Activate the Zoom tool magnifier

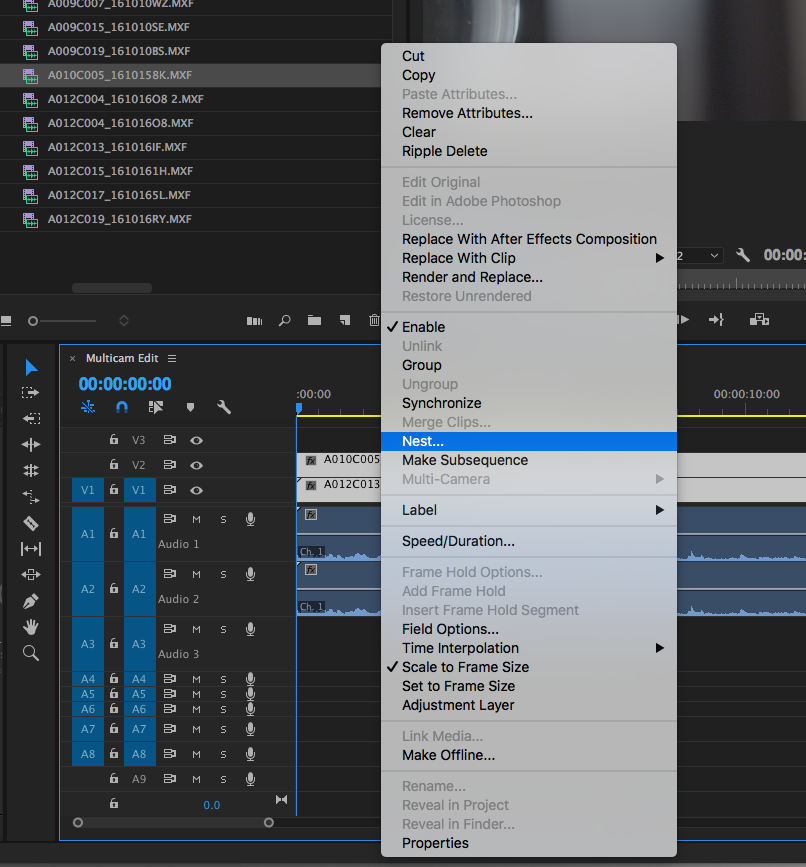(31, 653)
